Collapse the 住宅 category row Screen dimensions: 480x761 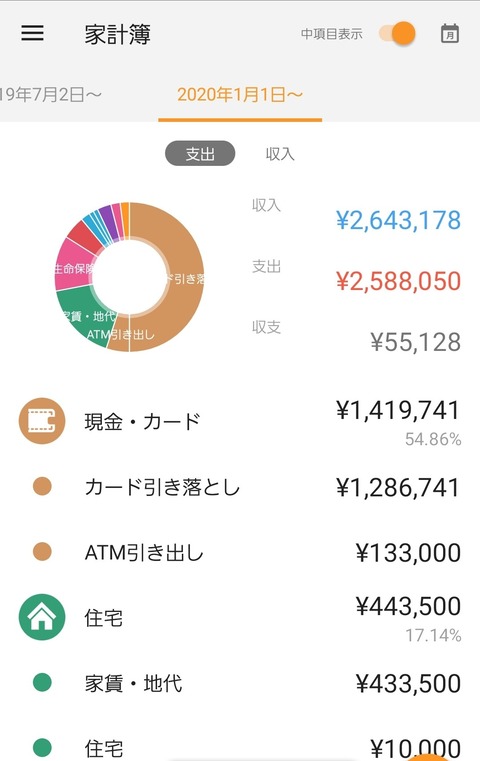(x=240, y=617)
